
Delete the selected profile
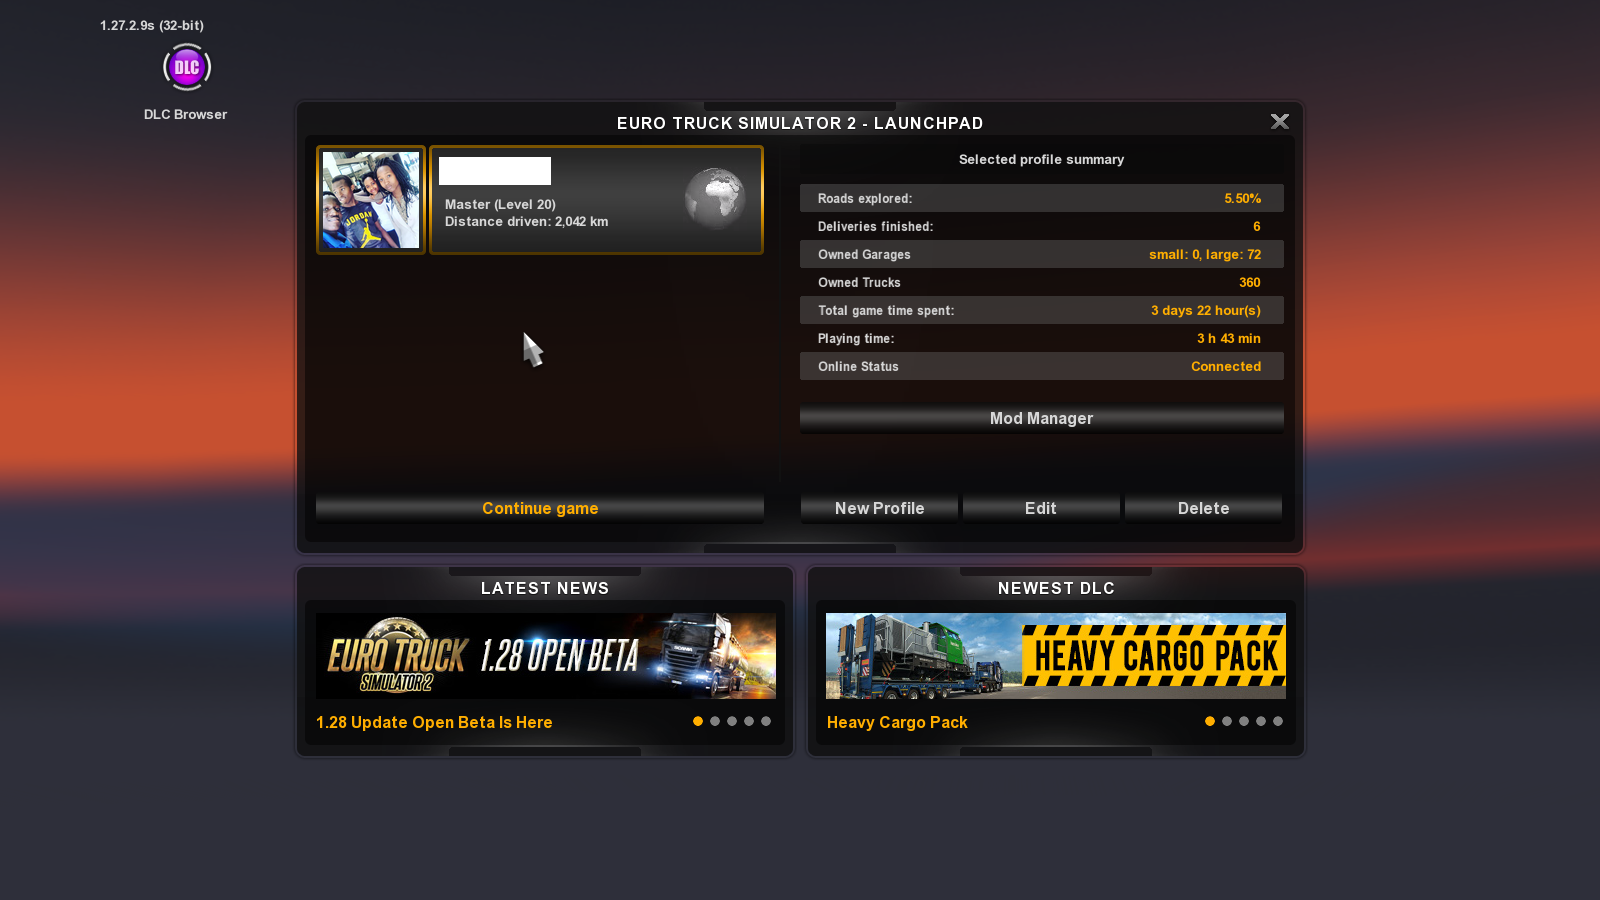[x=1203, y=508]
